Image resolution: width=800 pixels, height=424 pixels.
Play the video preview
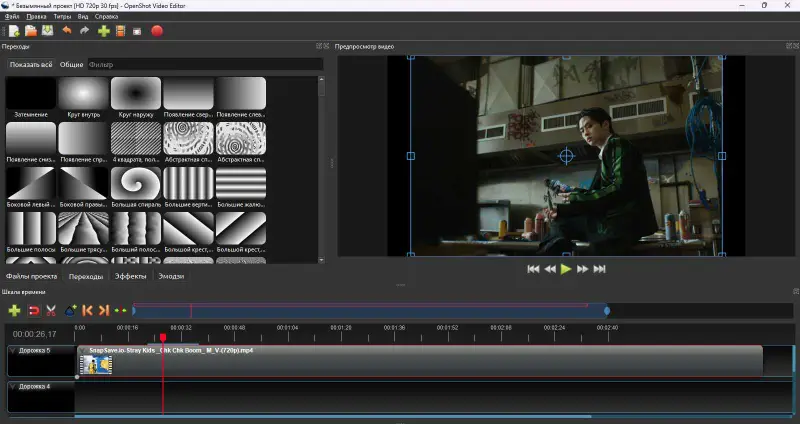pyautogui.click(x=566, y=269)
